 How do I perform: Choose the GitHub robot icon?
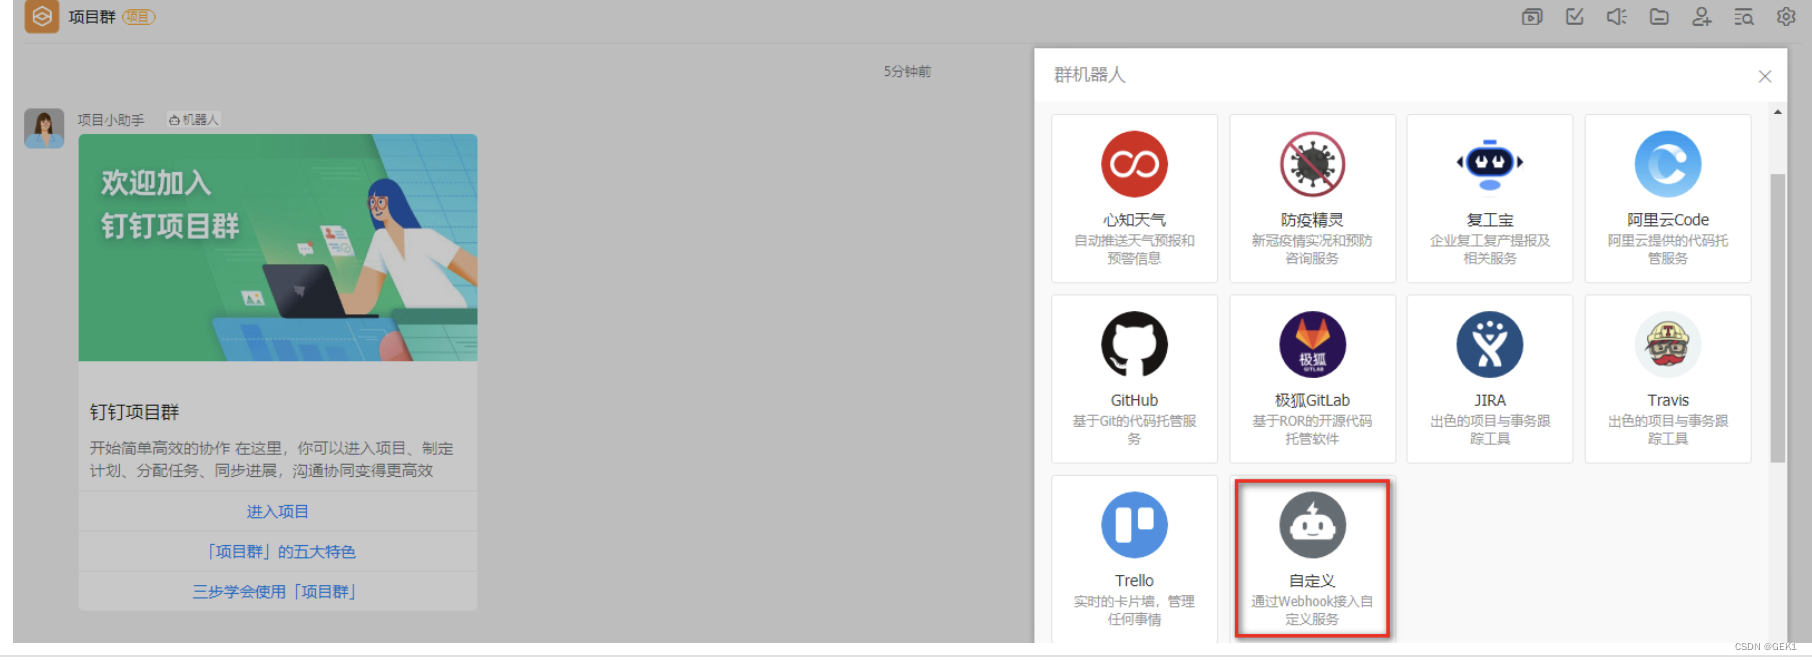tap(1134, 345)
